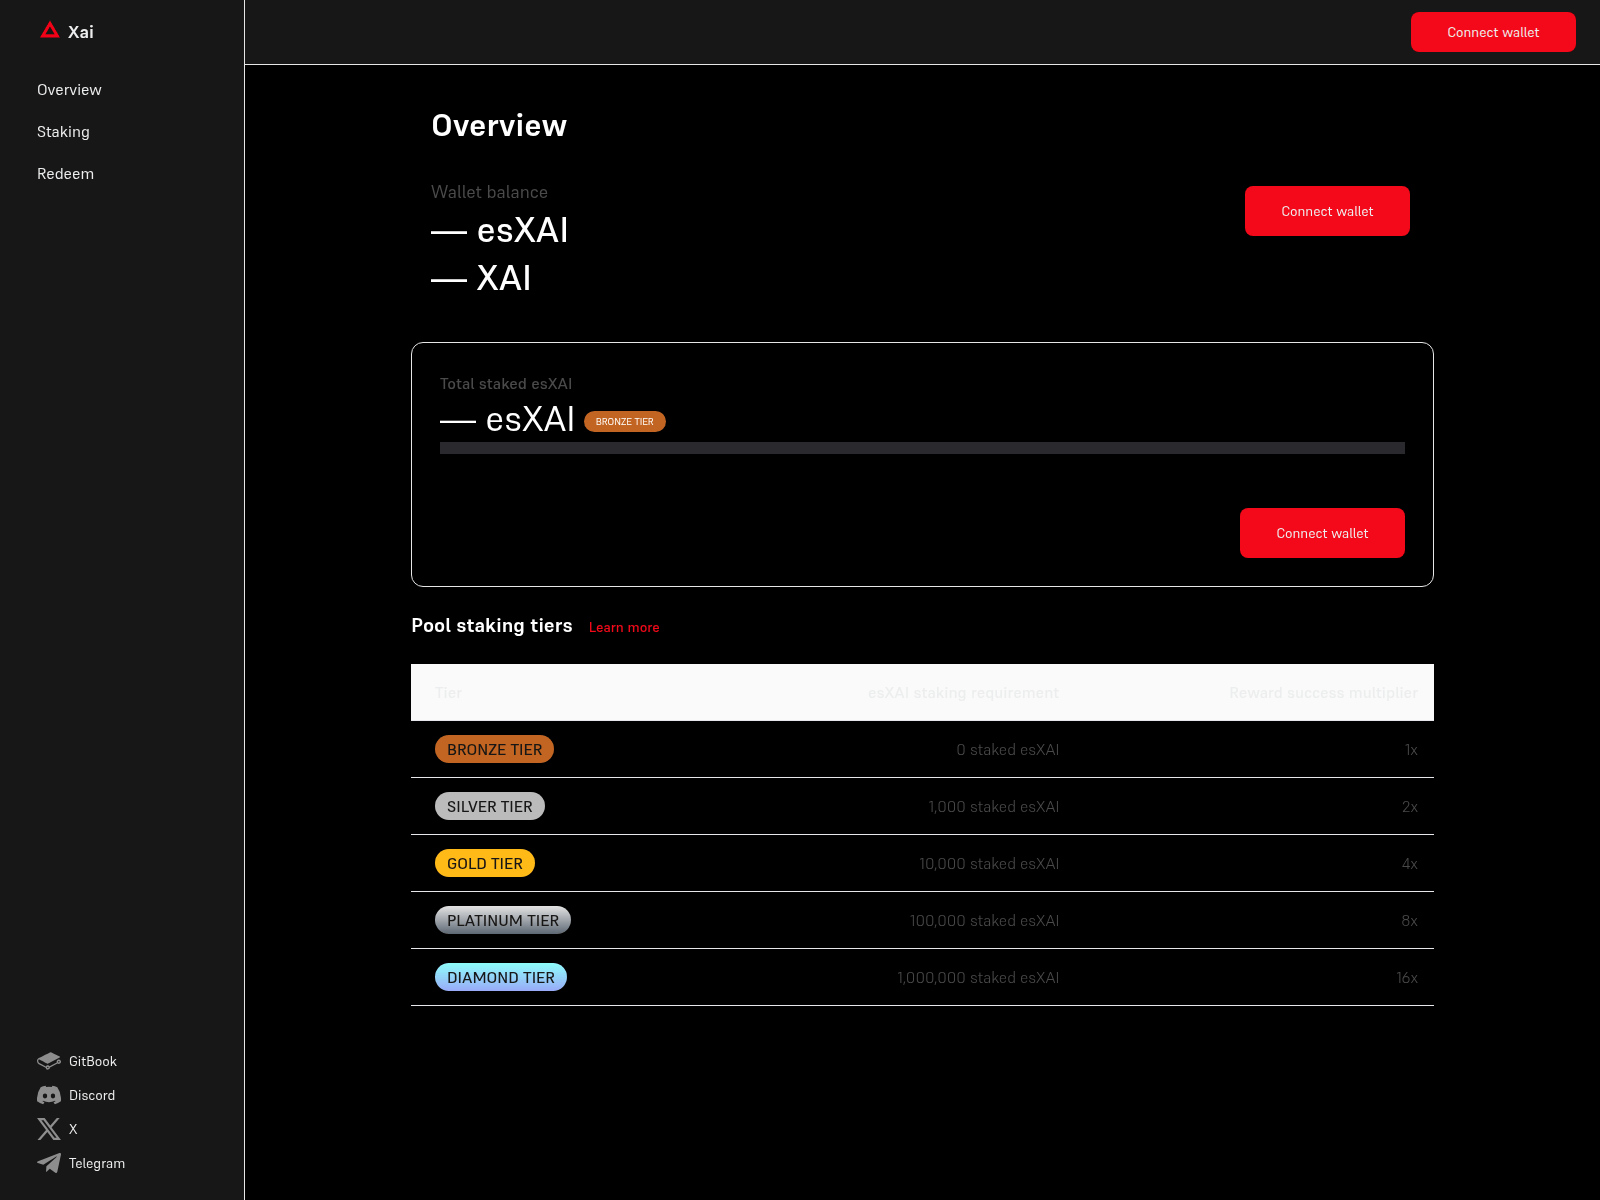The height and width of the screenshot is (1200, 1600).
Task: Click Connect wallet in the top bar
Action: pyautogui.click(x=1492, y=31)
